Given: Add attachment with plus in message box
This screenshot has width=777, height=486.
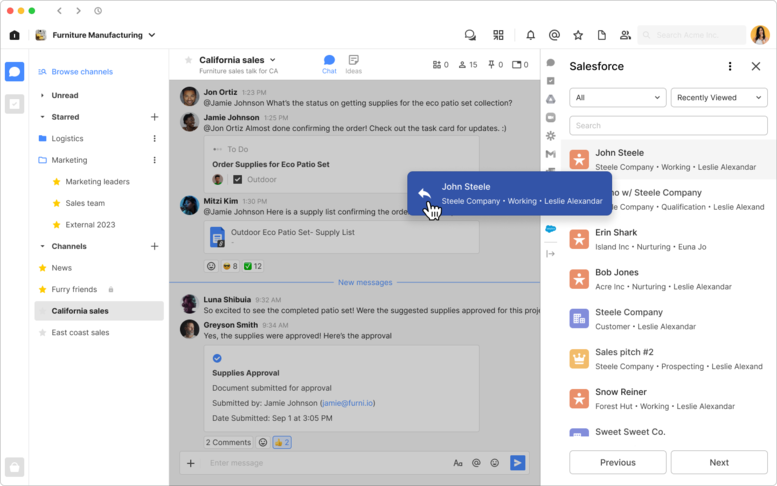Looking at the screenshot, I should click(x=191, y=463).
